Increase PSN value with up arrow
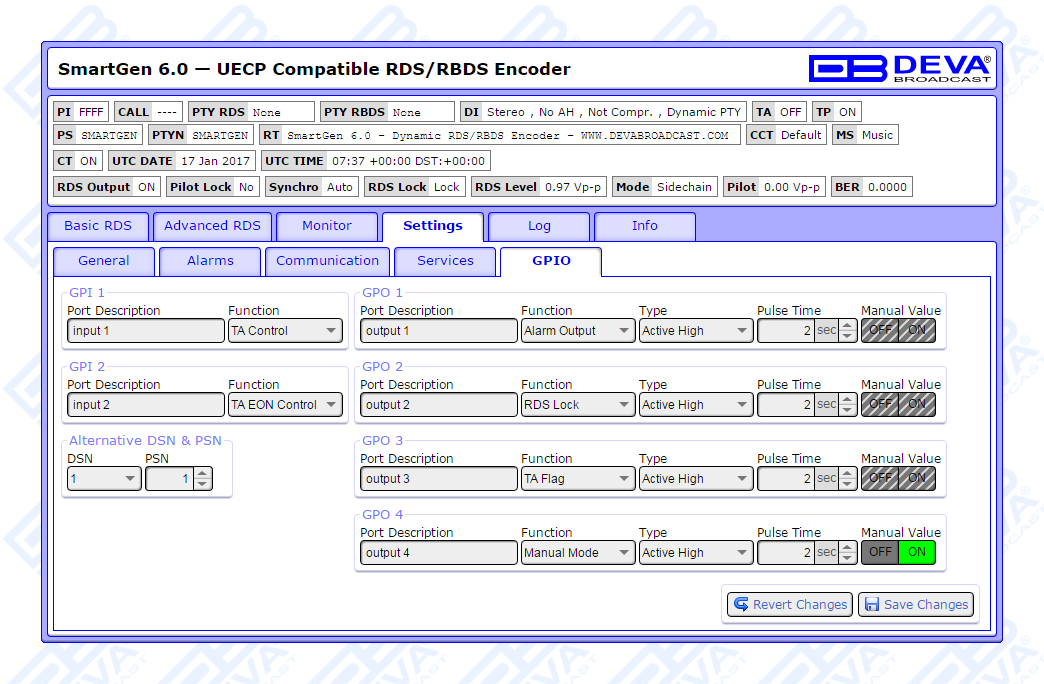The height and width of the screenshot is (684, 1044). [x=203, y=474]
